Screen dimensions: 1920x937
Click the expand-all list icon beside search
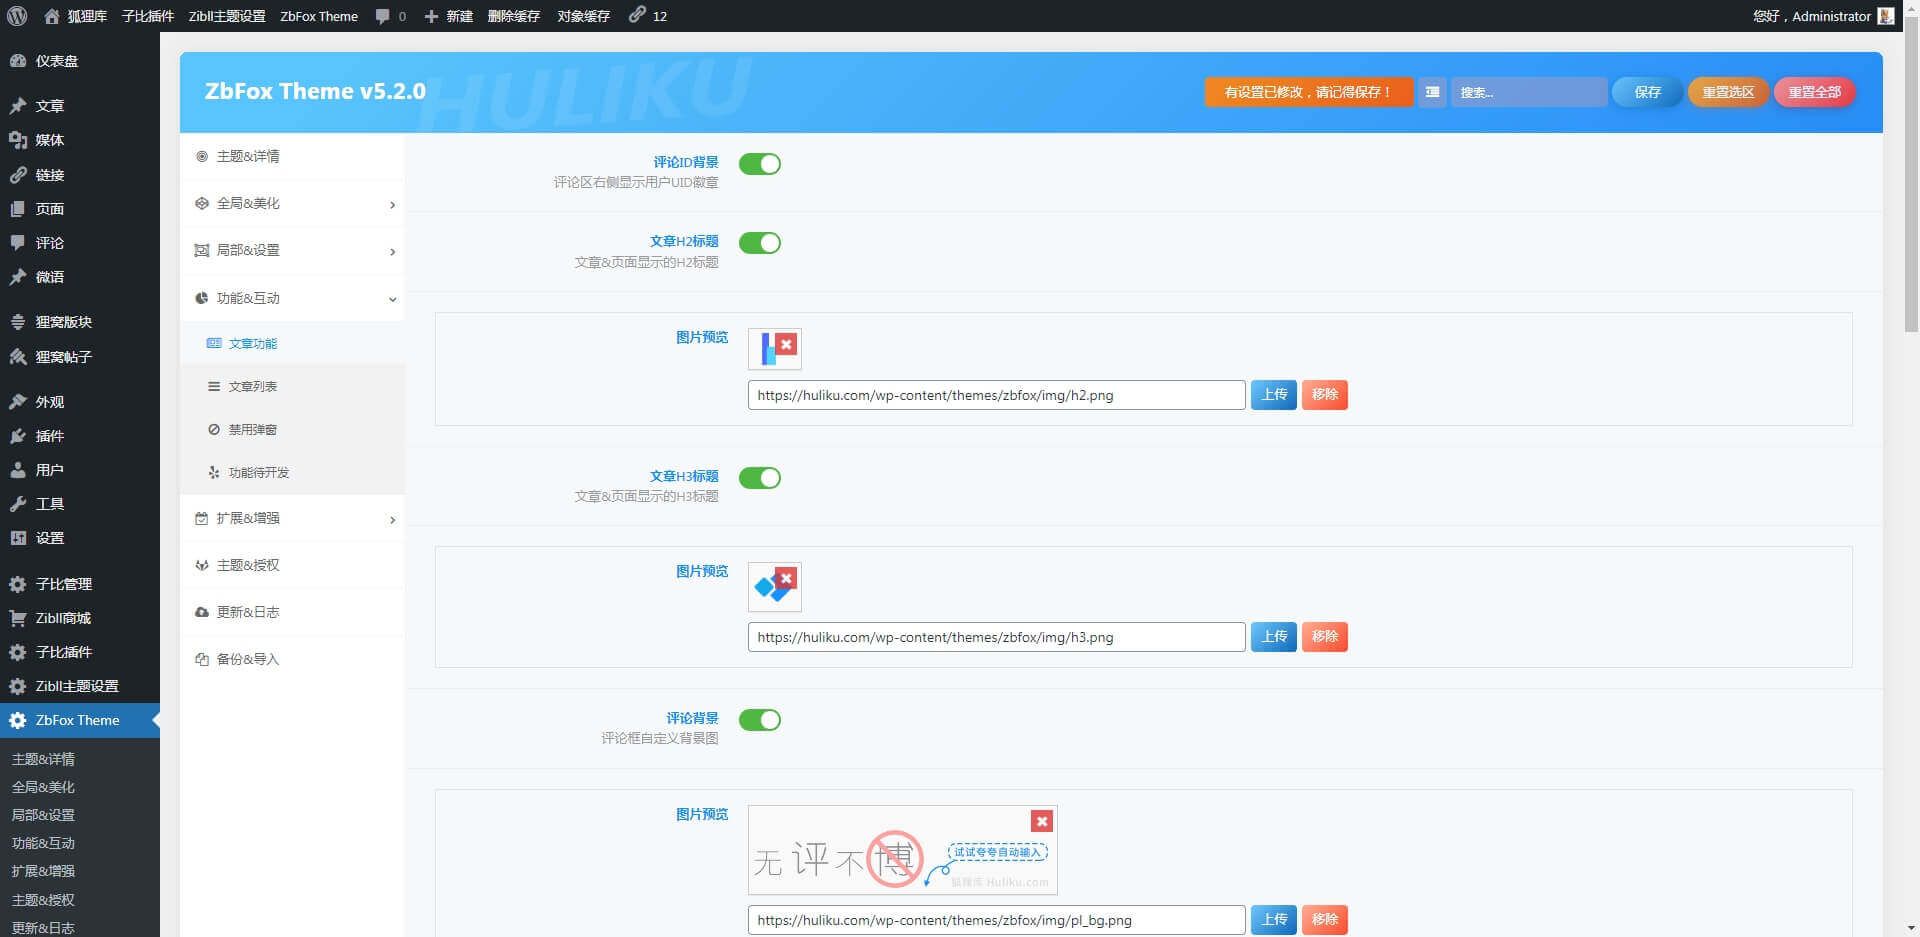pyautogui.click(x=1432, y=92)
